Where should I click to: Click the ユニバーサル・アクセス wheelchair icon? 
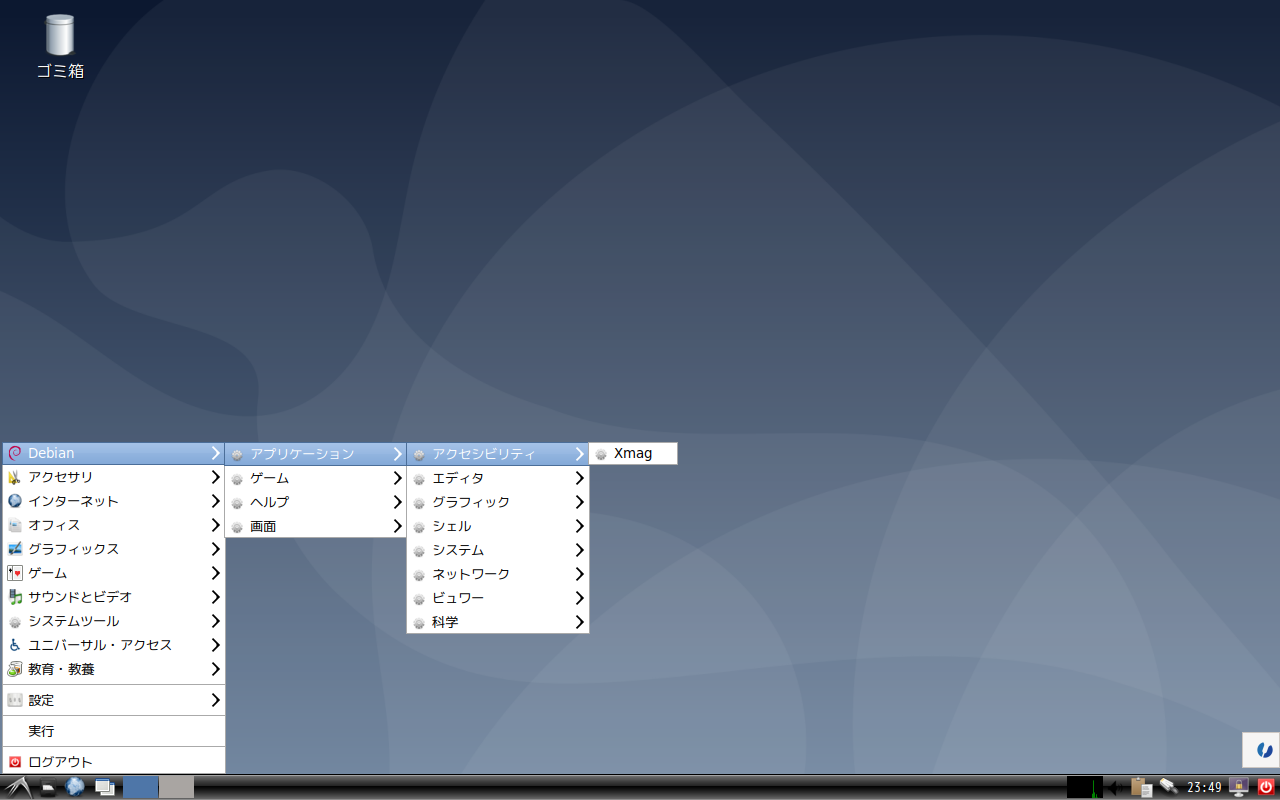point(15,646)
